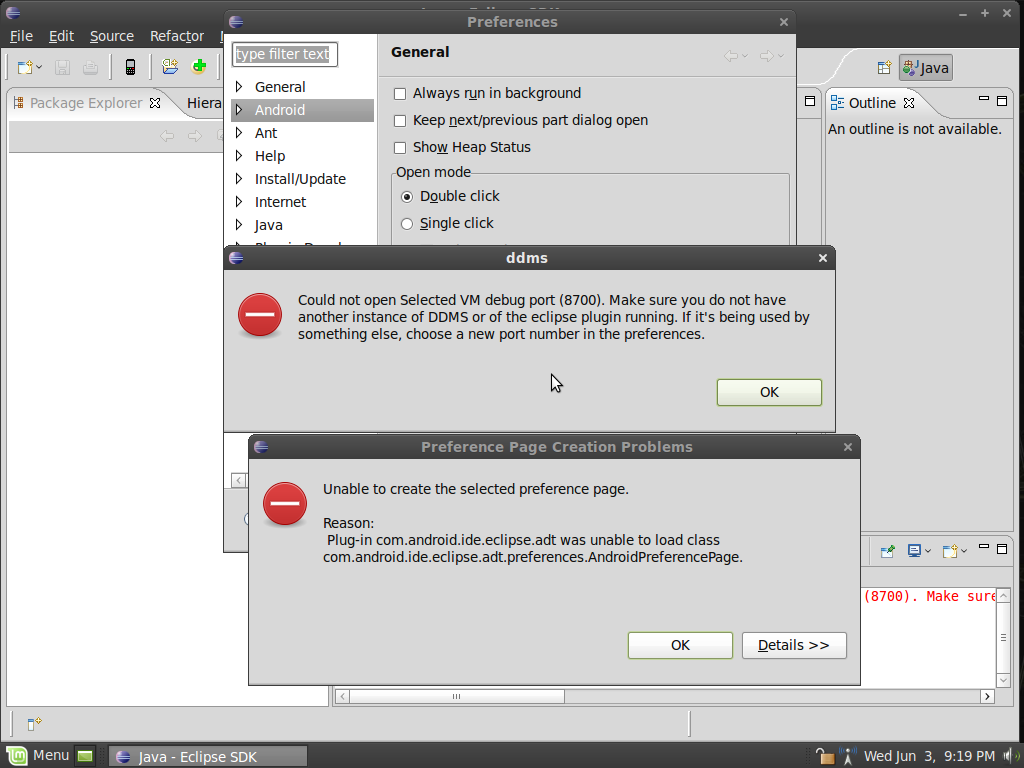Click OK in Preference Page Creation Problems
1024x768 pixels.
[x=680, y=645]
